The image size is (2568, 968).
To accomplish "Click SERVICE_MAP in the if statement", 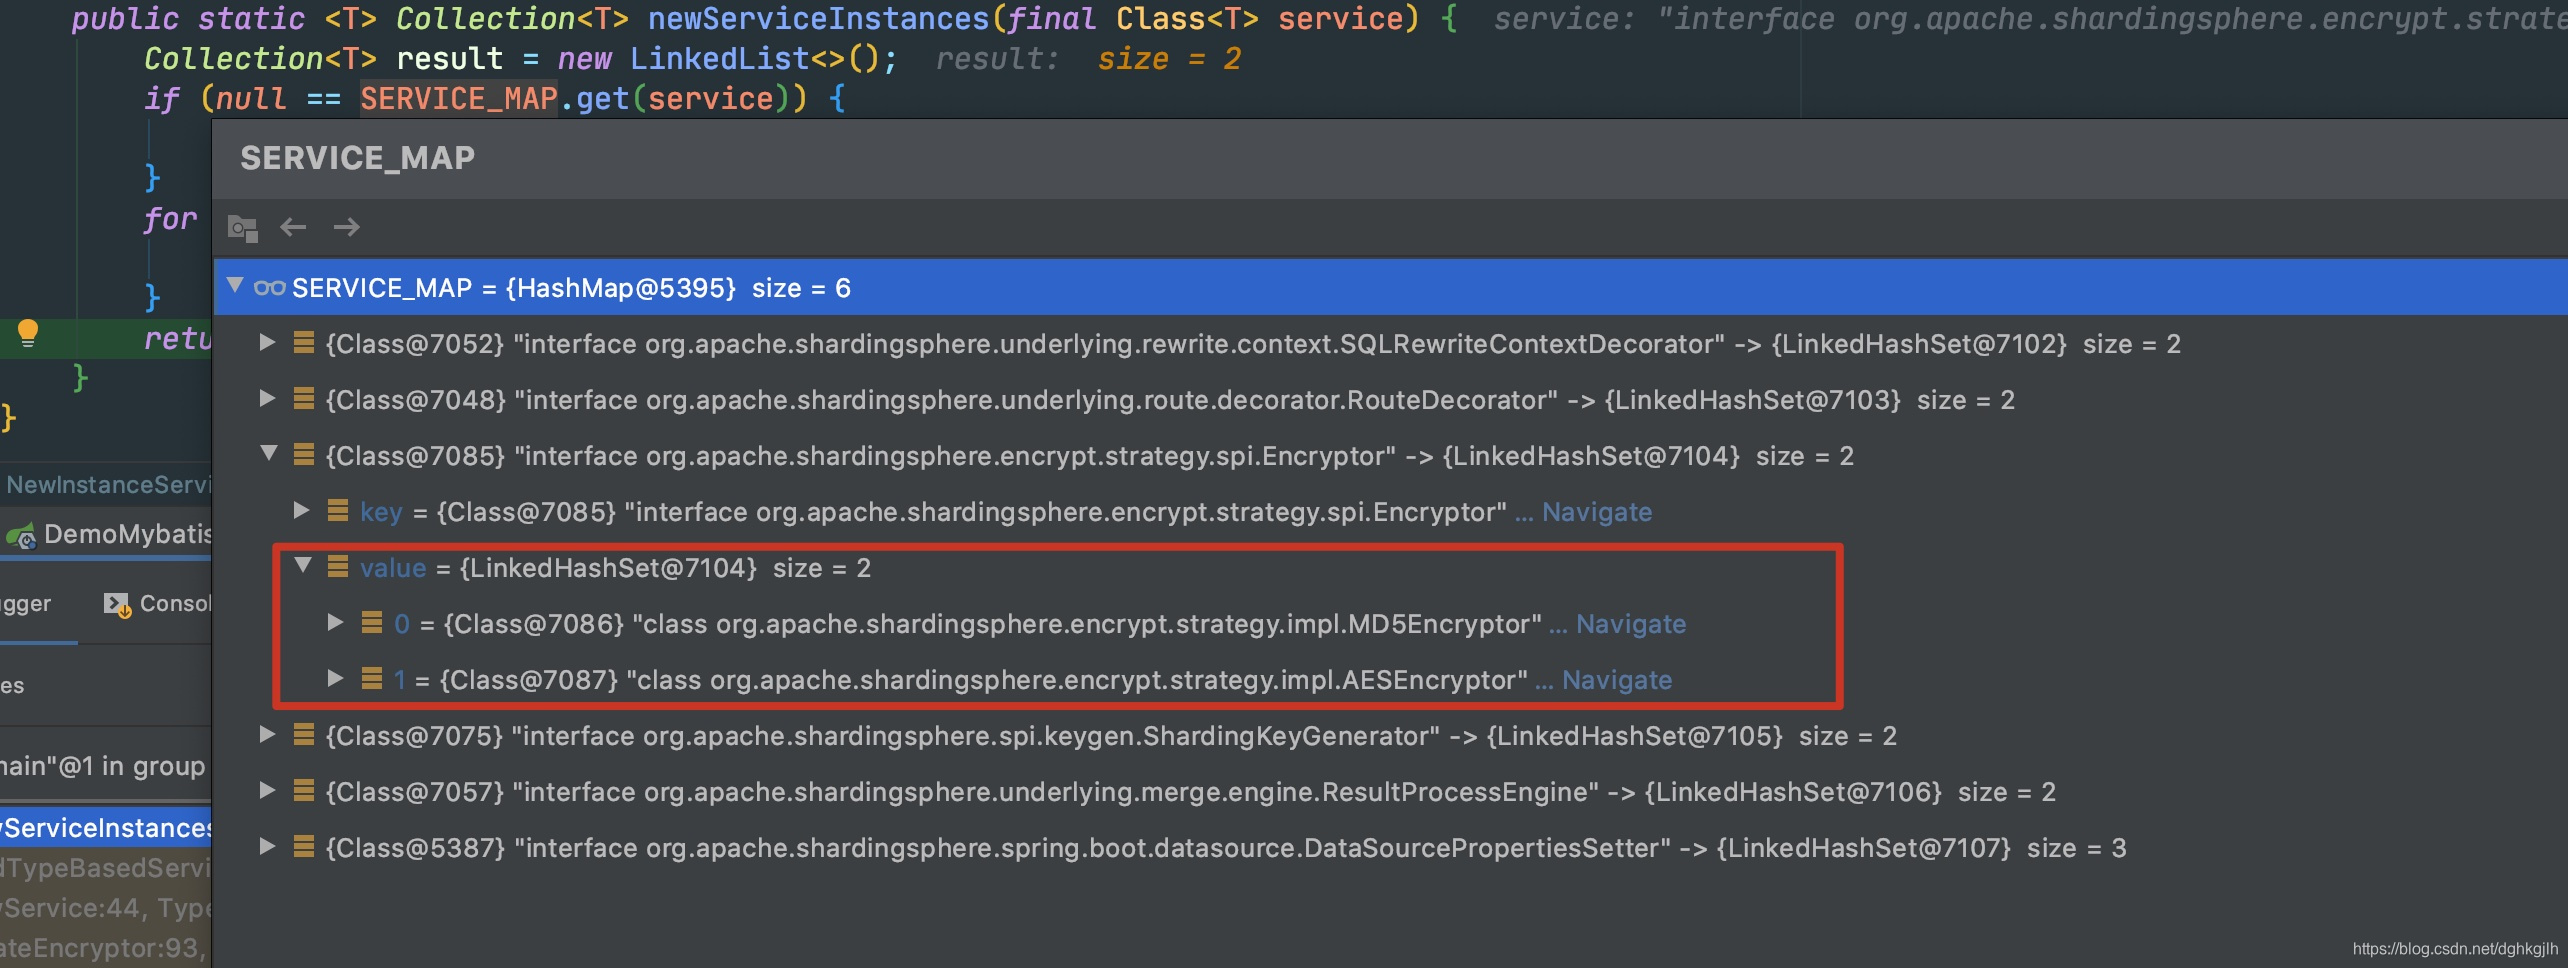I will (x=458, y=99).
